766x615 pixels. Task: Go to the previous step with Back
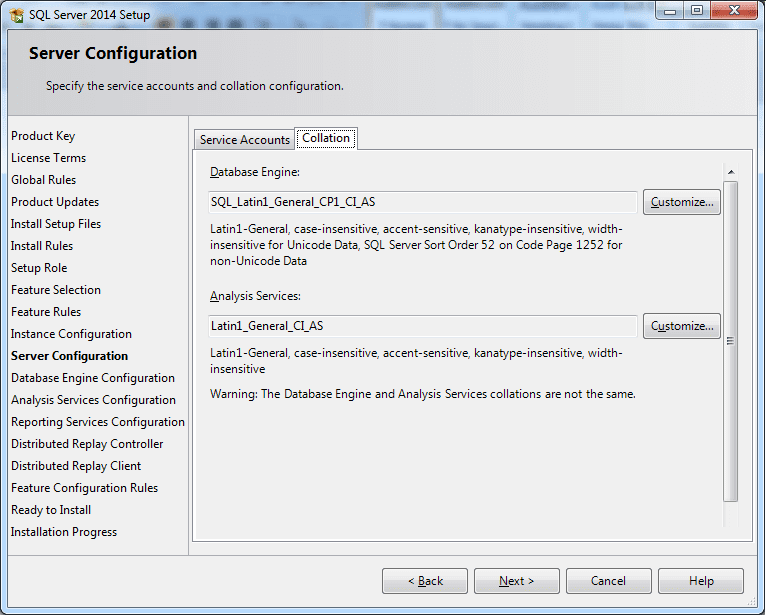pos(425,581)
